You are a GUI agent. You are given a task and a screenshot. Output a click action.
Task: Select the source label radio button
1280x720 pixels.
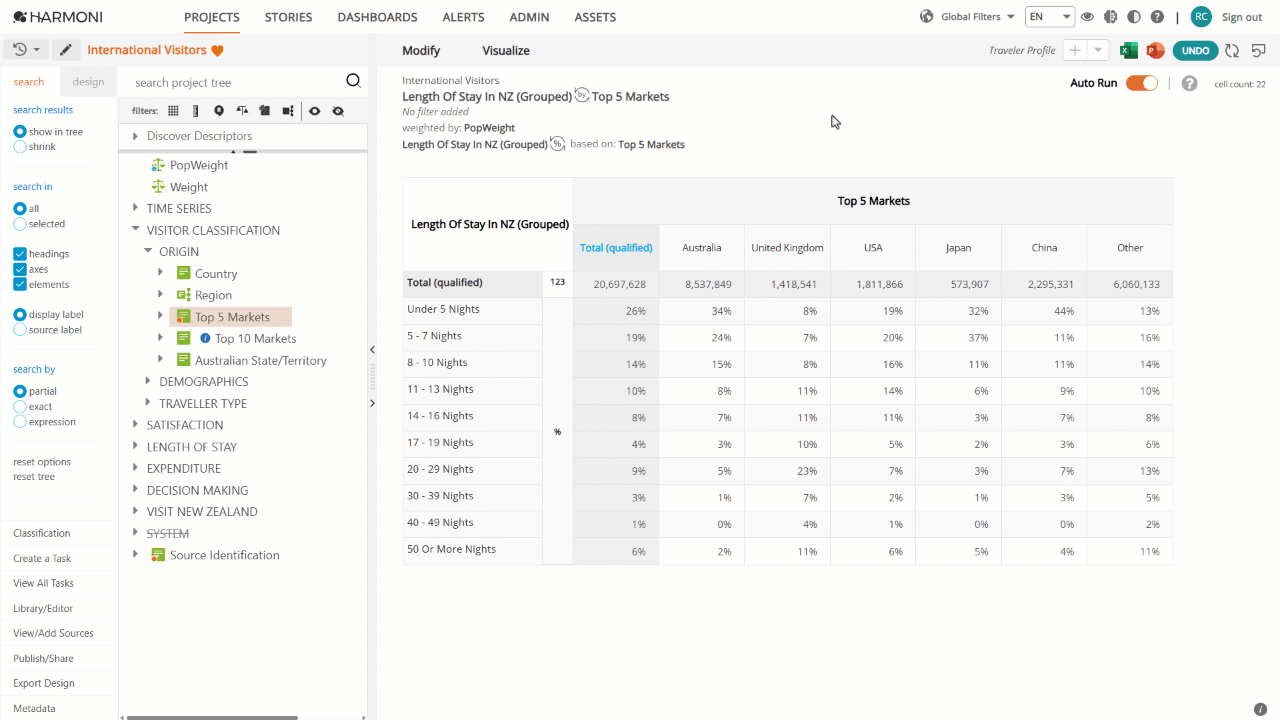tap(20, 330)
